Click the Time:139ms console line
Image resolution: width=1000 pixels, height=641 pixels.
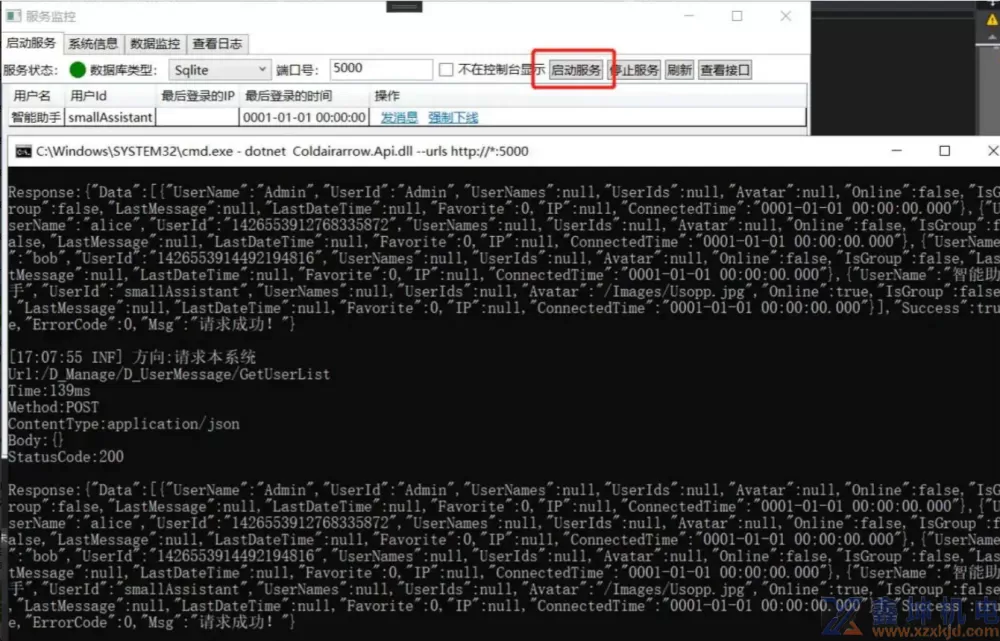(x=49, y=390)
